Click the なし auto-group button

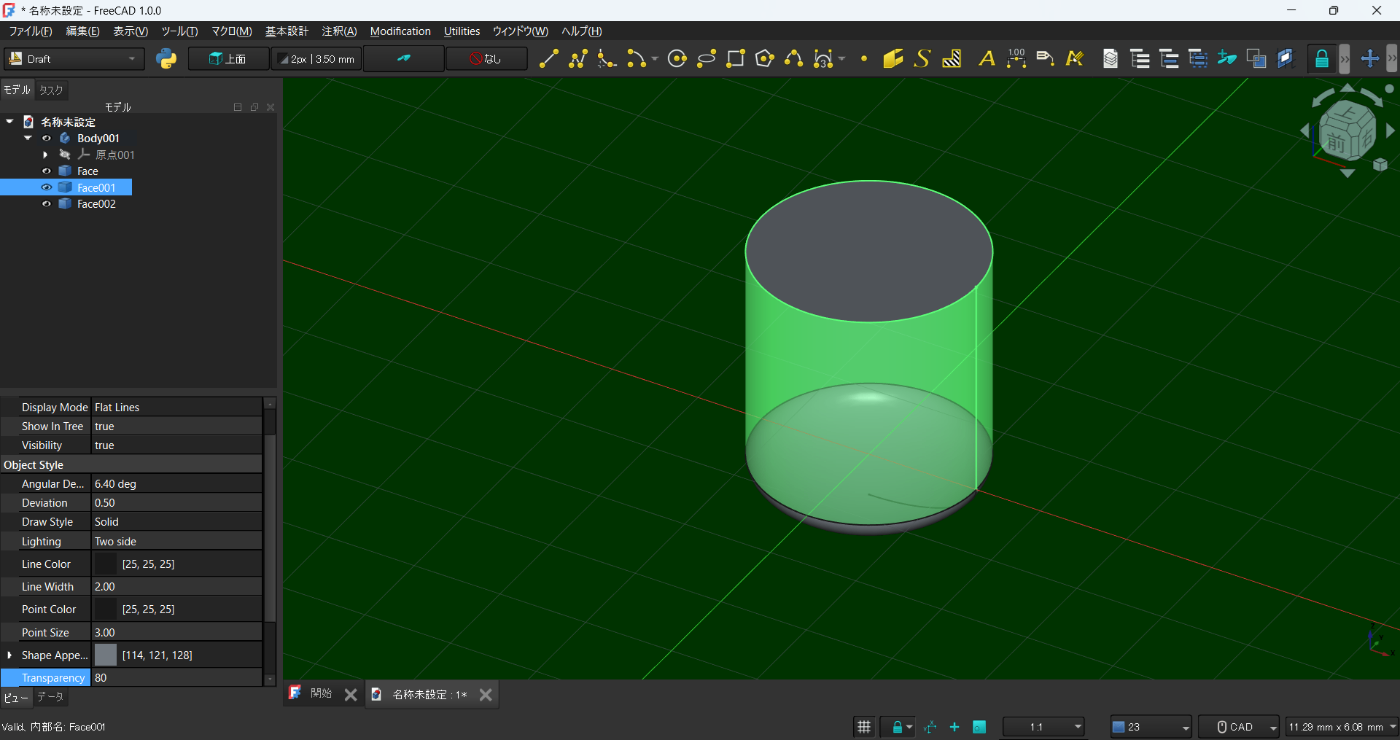click(486, 59)
